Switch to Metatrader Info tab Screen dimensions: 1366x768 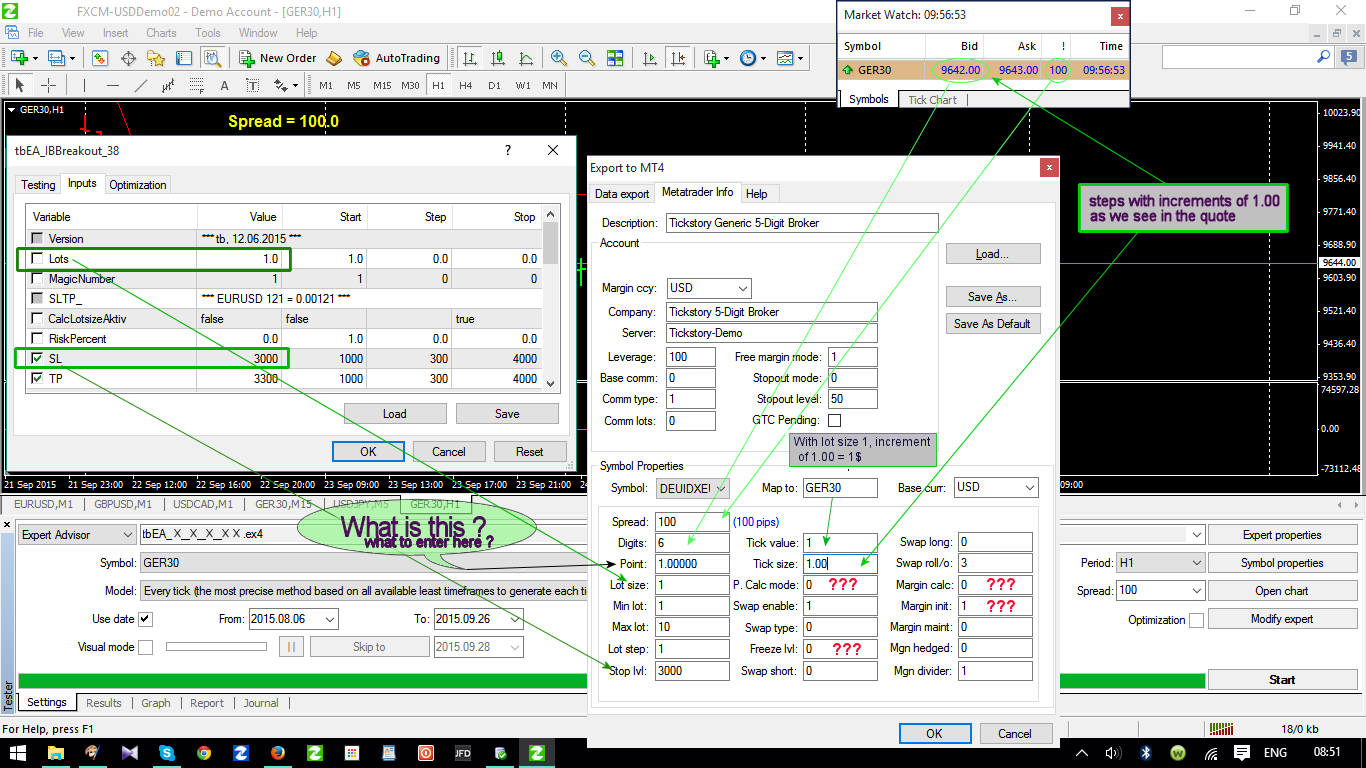point(698,192)
